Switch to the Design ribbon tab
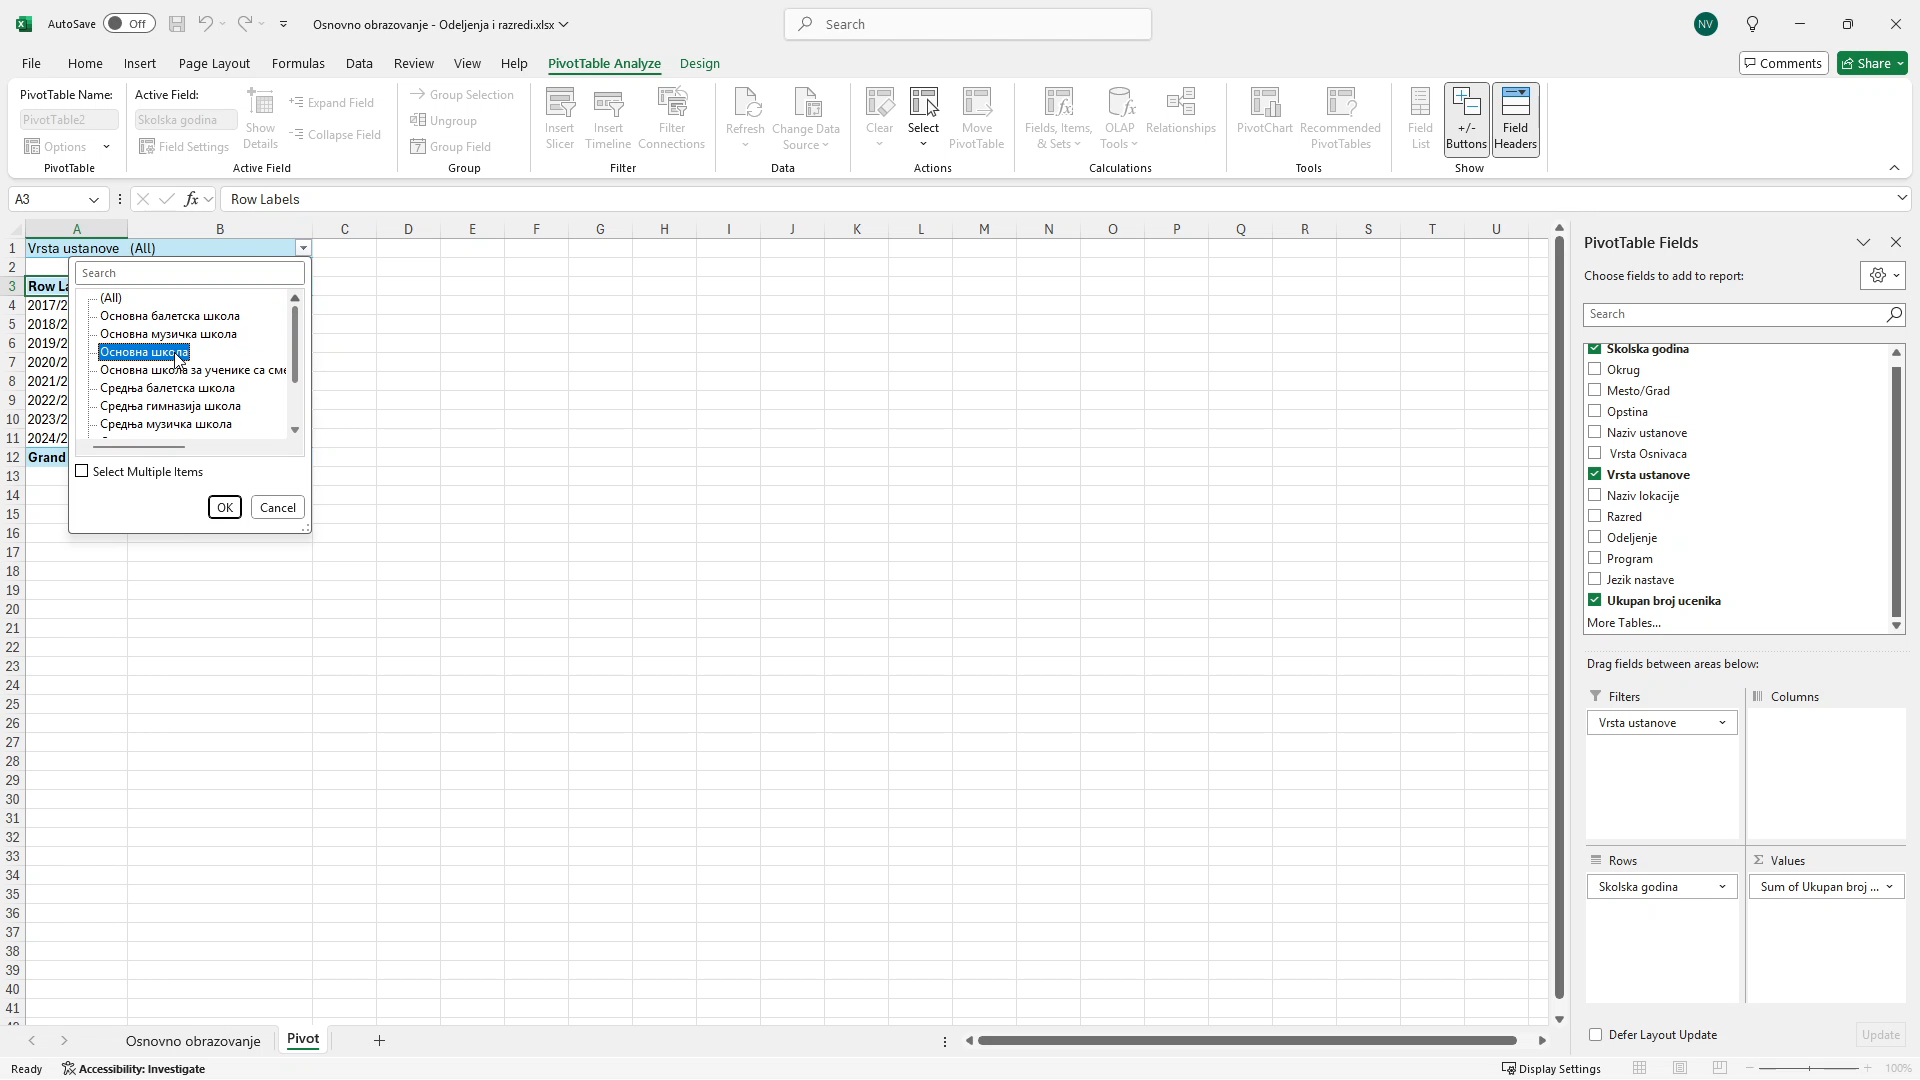The width and height of the screenshot is (1920, 1080). pos(699,63)
